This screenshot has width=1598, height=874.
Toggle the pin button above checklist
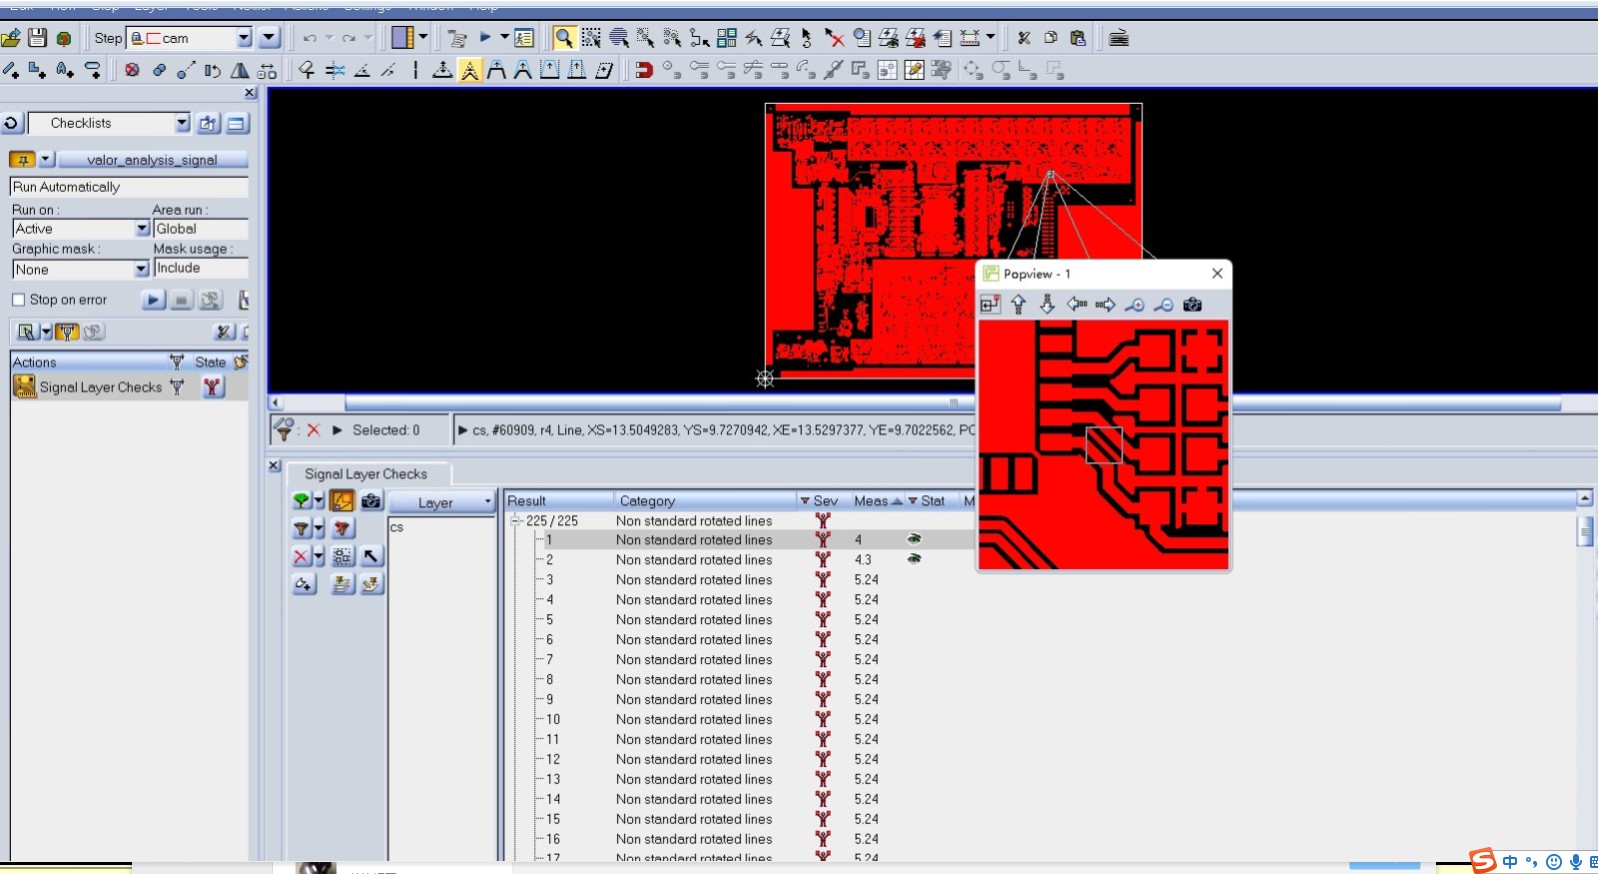pyautogui.click(x=22, y=160)
